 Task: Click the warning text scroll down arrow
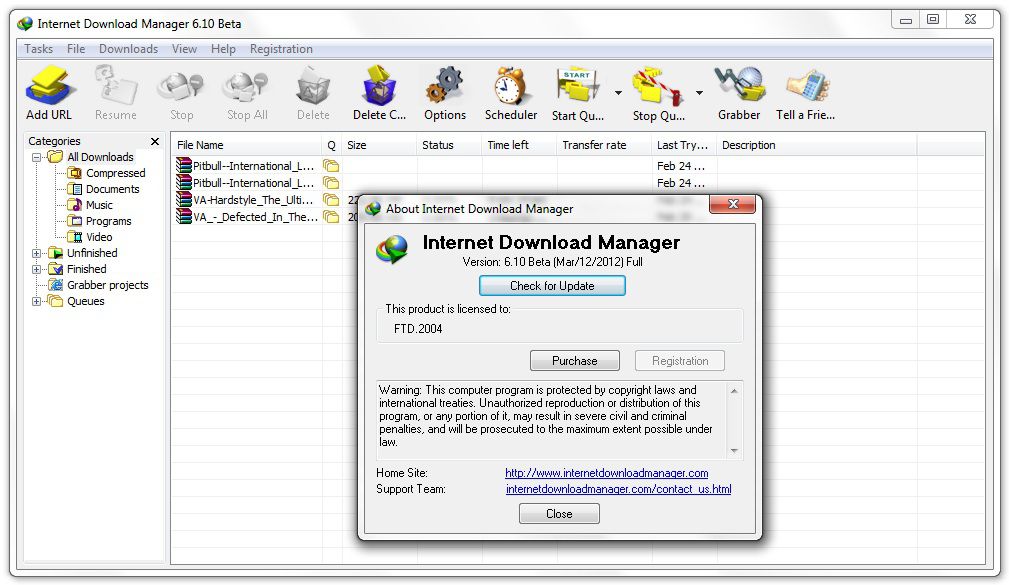(x=734, y=451)
